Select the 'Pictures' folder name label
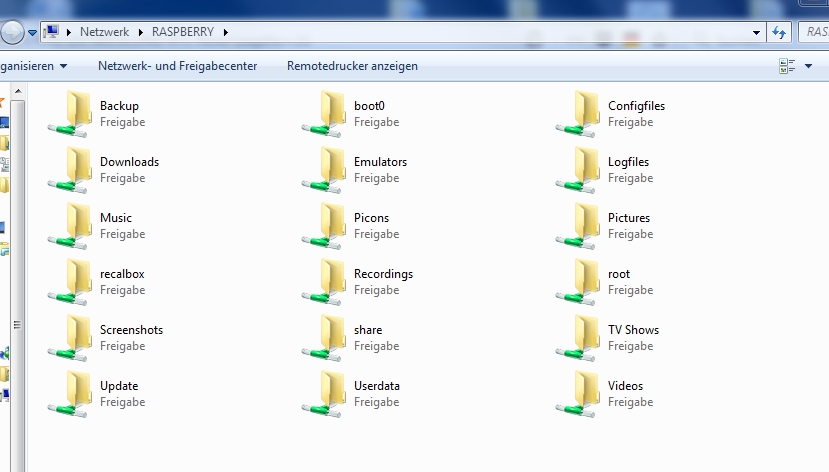The height and width of the screenshot is (472, 829). coord(629,218)
